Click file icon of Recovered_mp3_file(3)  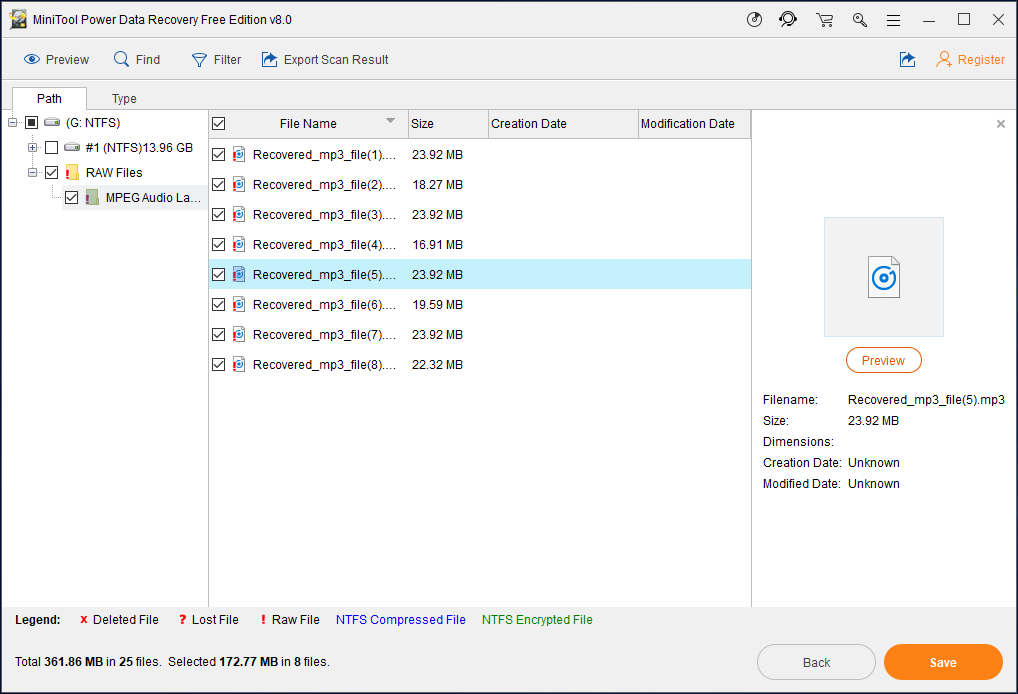(x=239, y=214)
